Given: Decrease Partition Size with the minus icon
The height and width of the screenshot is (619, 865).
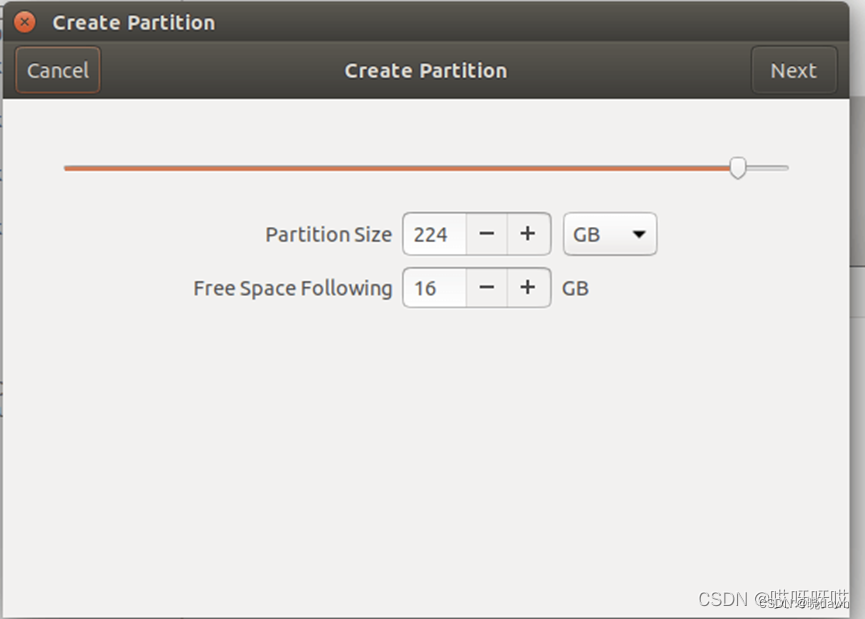Looking at the screenshot, I should pyautogui.click(x=487, y=234).
